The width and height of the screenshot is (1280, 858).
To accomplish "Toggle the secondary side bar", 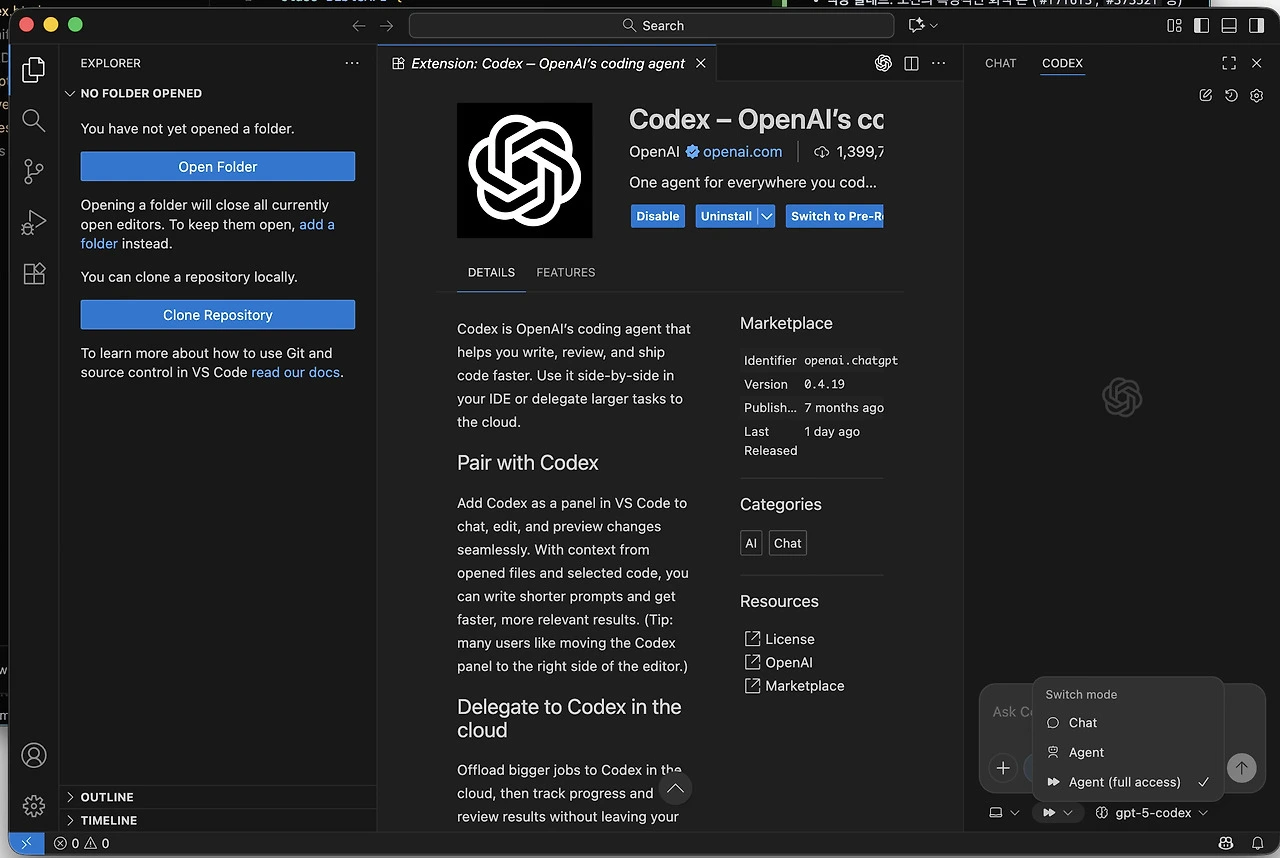I will tap(1256, 25).
